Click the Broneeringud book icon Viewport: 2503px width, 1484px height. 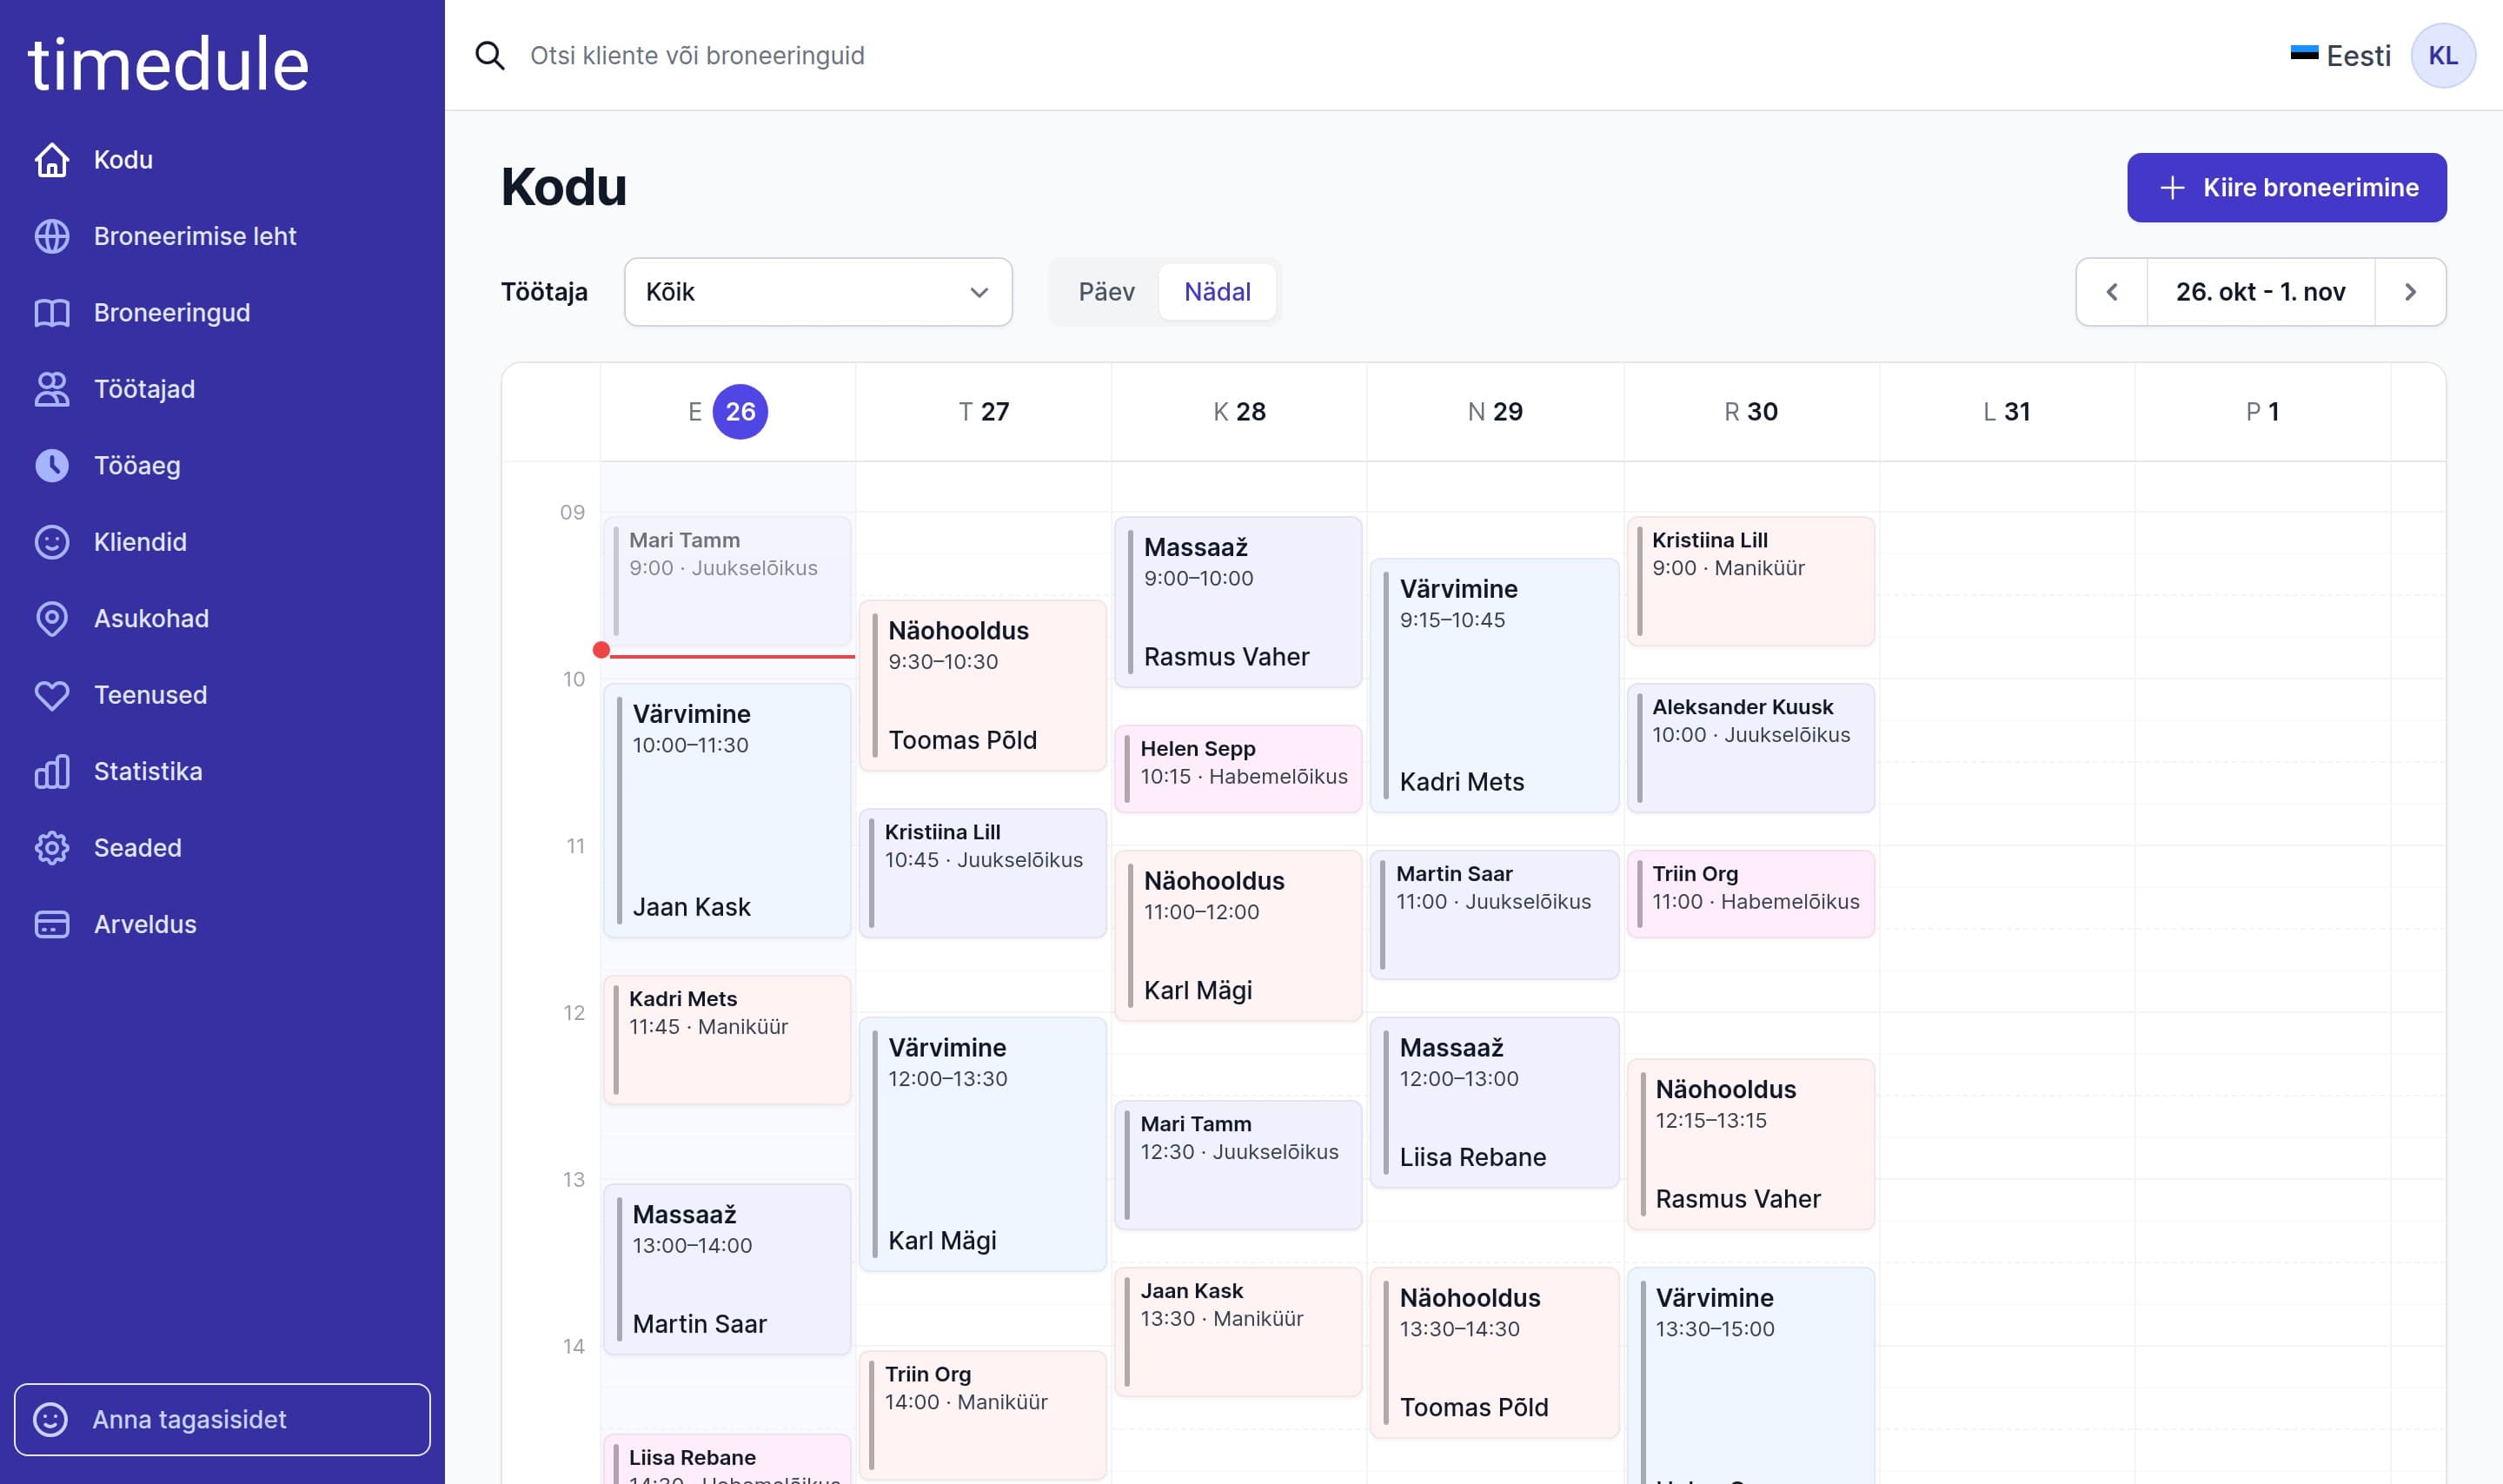click(x=52, y=313)
